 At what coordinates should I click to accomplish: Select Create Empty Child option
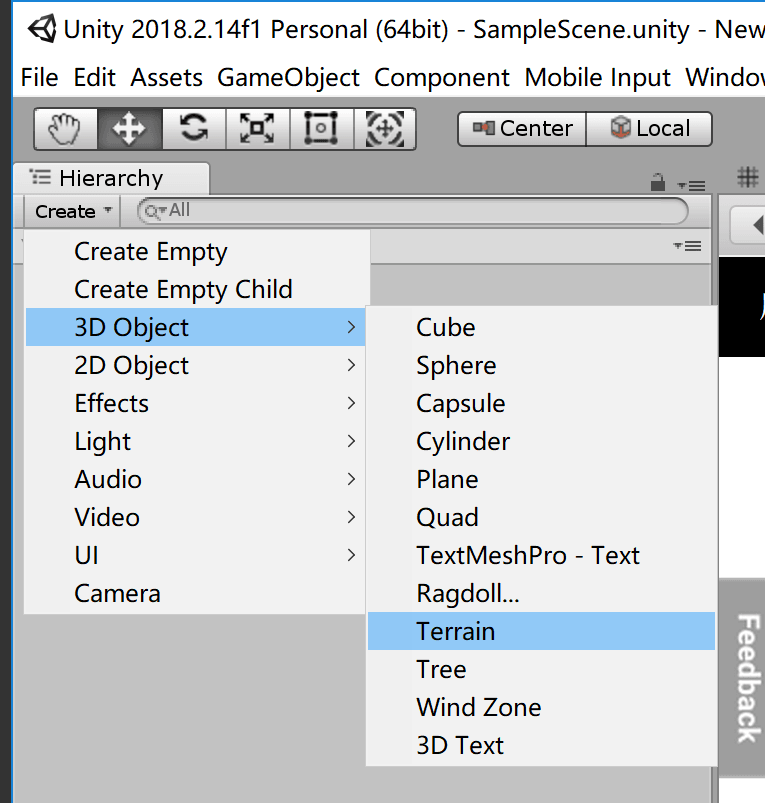(183, 289)
